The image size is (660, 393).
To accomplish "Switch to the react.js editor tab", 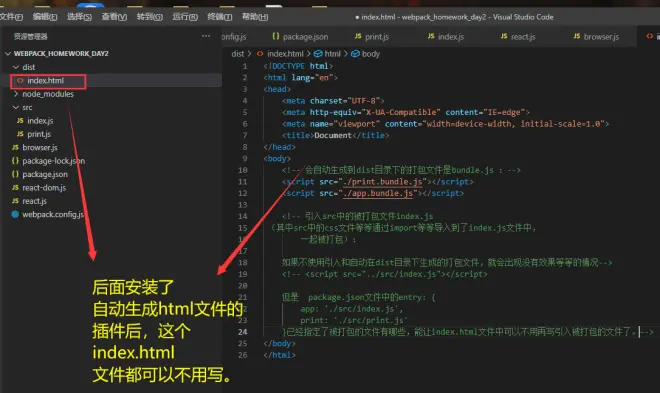I will [518, 37].
